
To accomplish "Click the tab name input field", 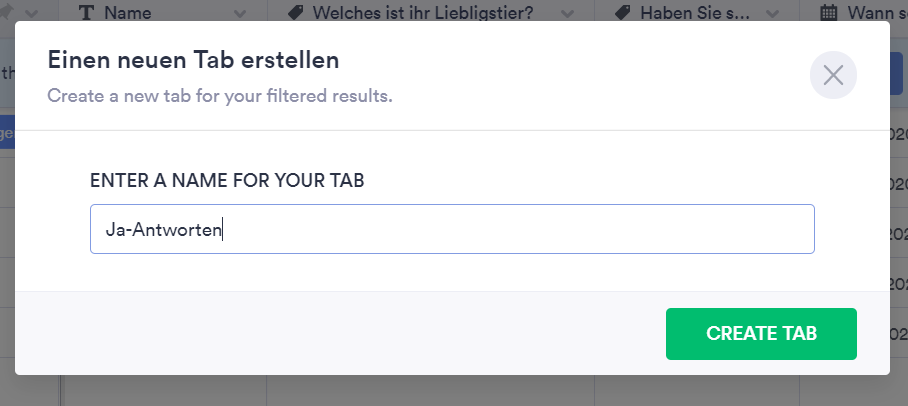I will (x=452, y=229).
